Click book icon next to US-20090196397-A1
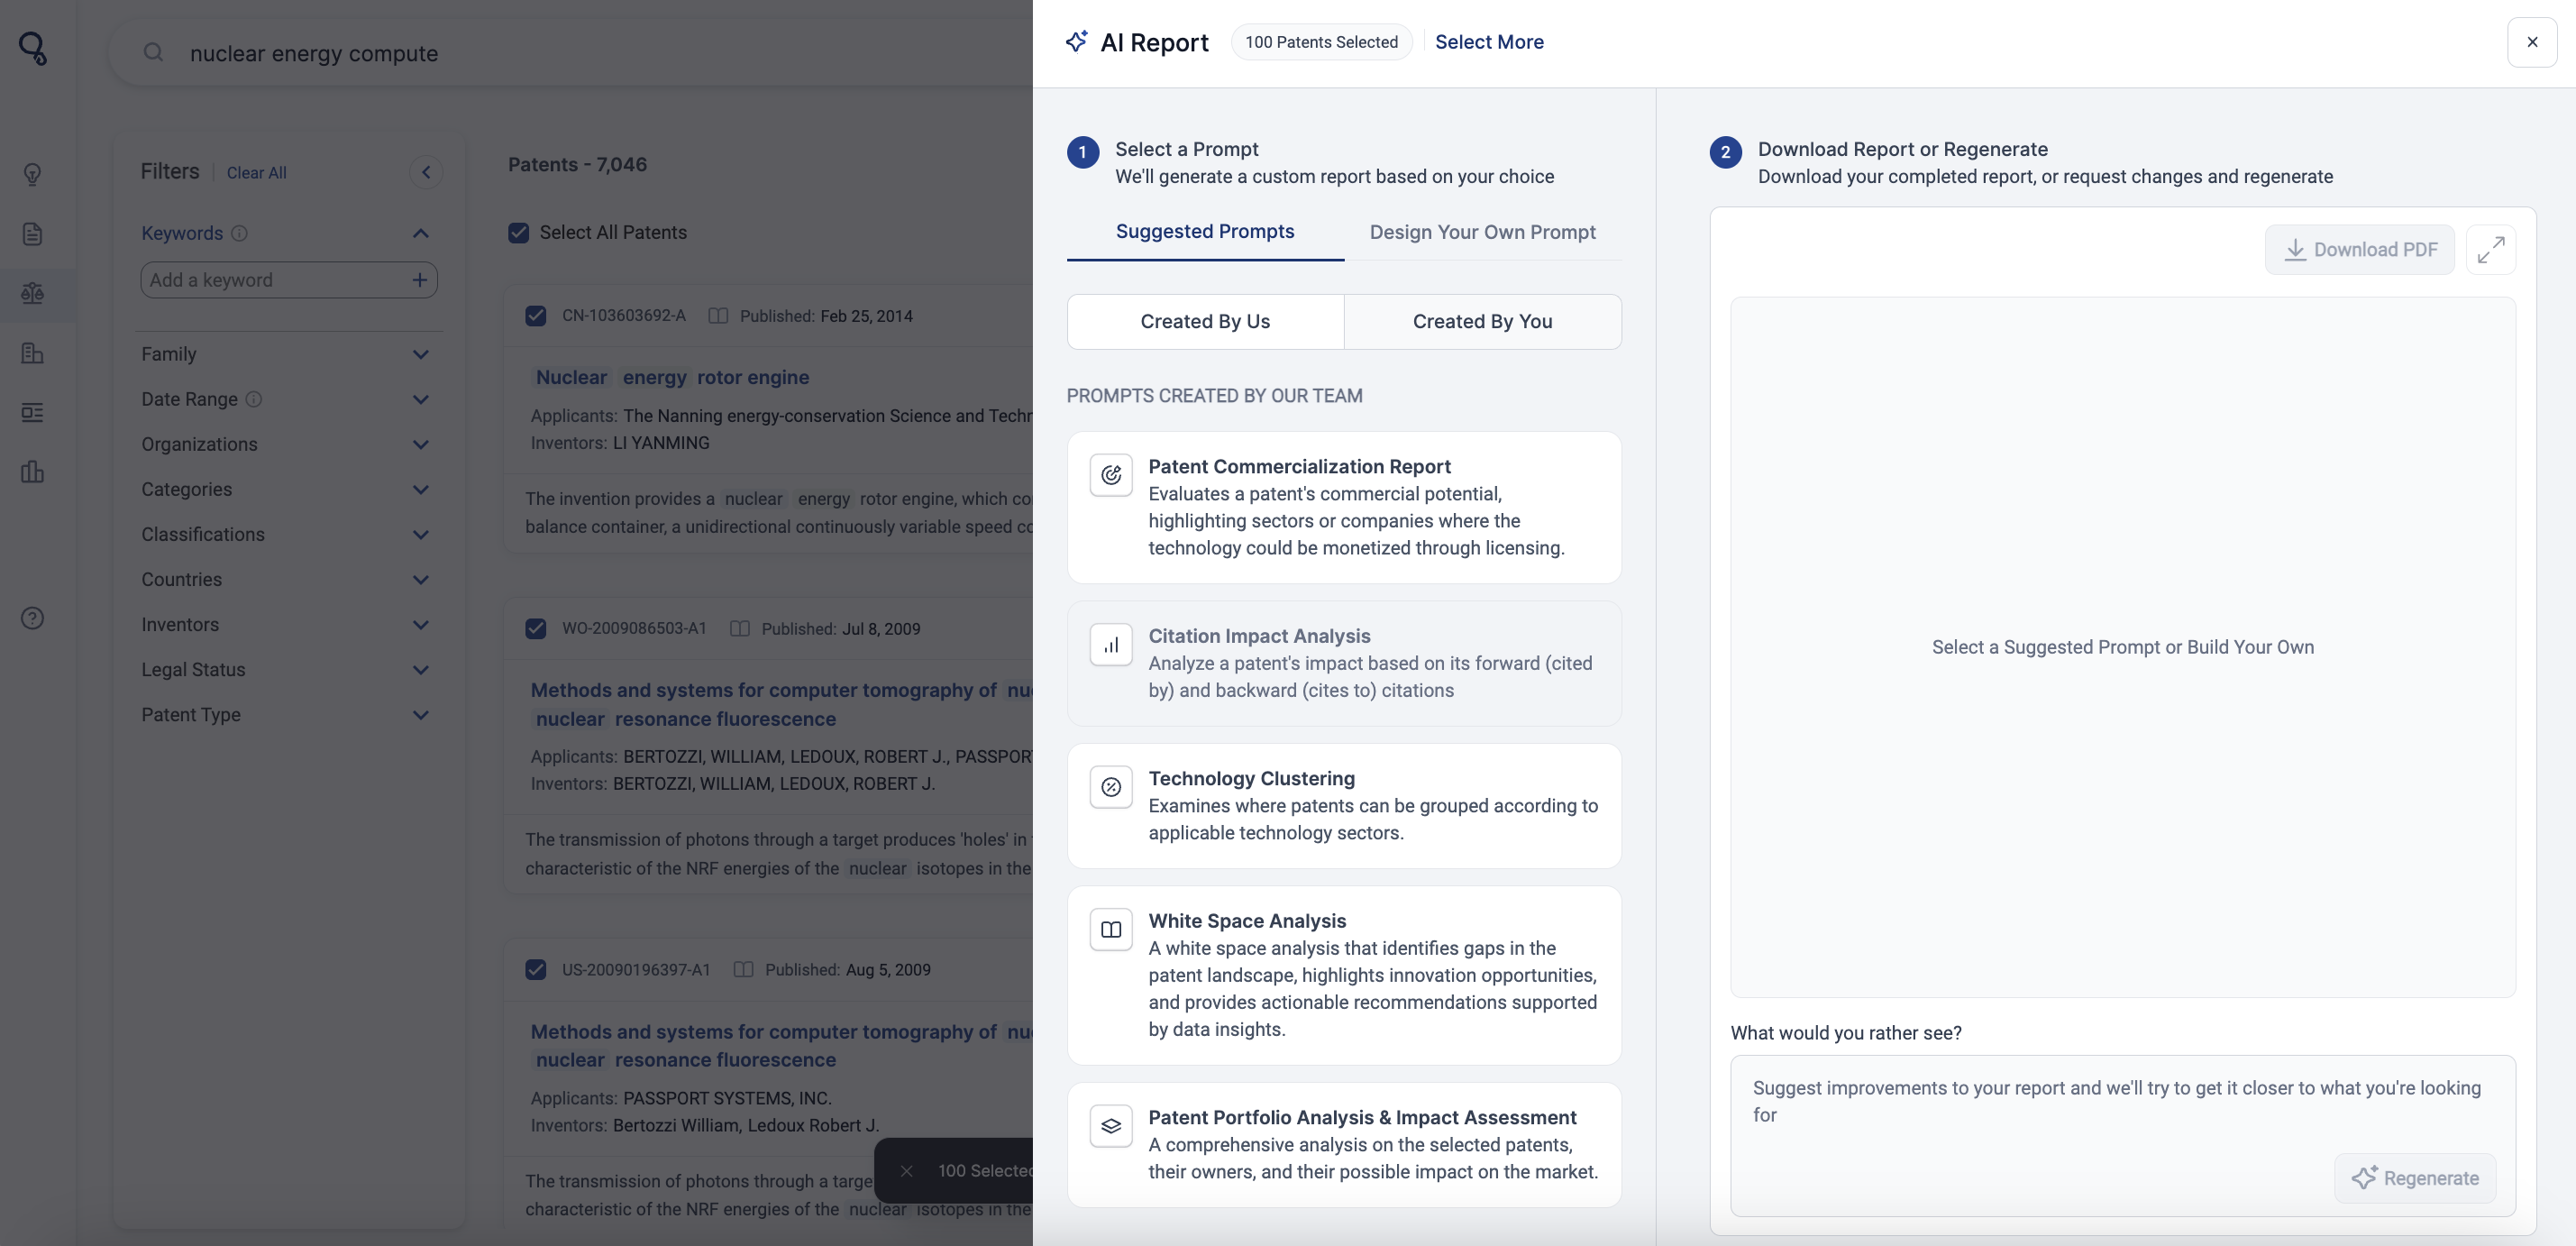 [x=743, y=970]
